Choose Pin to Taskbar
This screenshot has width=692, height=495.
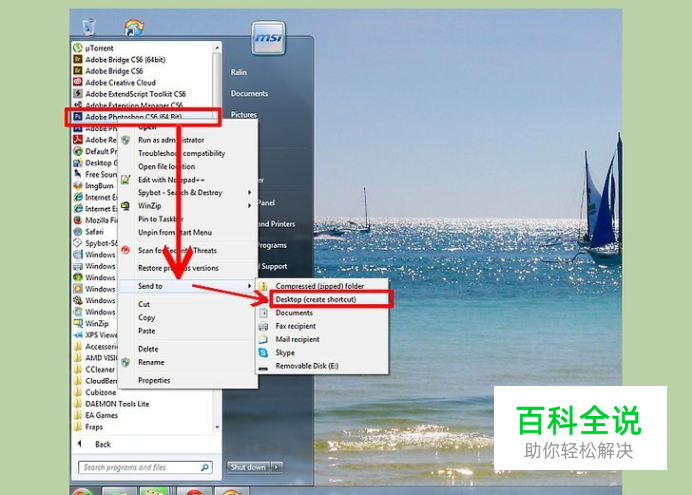161,219
